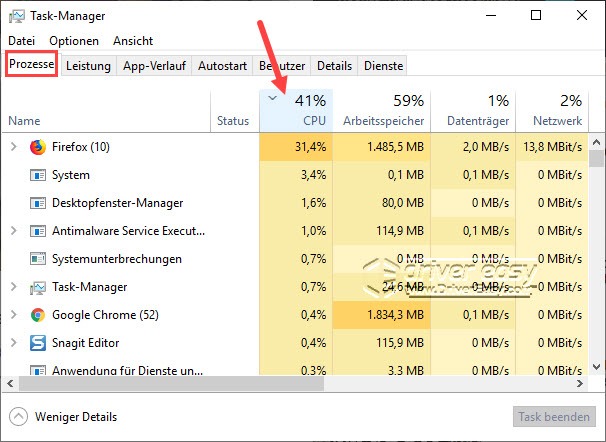Switch to the Dienste tab

point(383,66)
